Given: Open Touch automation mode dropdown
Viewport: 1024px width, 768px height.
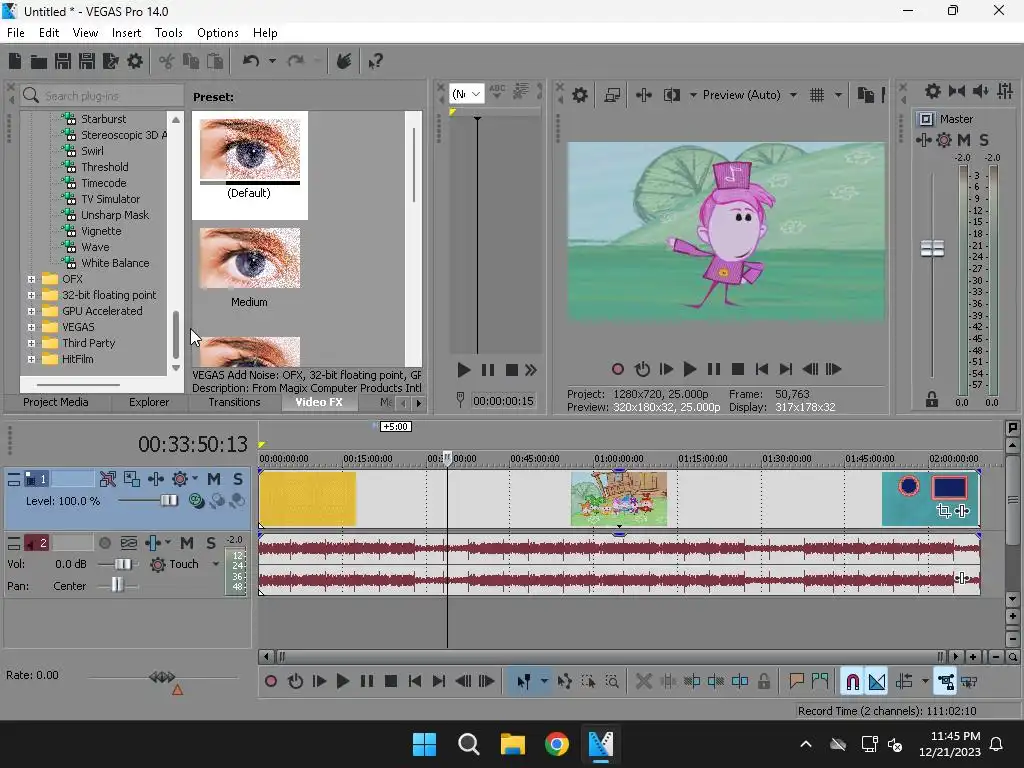Looking at the screenshot, I should coord(216,564).
